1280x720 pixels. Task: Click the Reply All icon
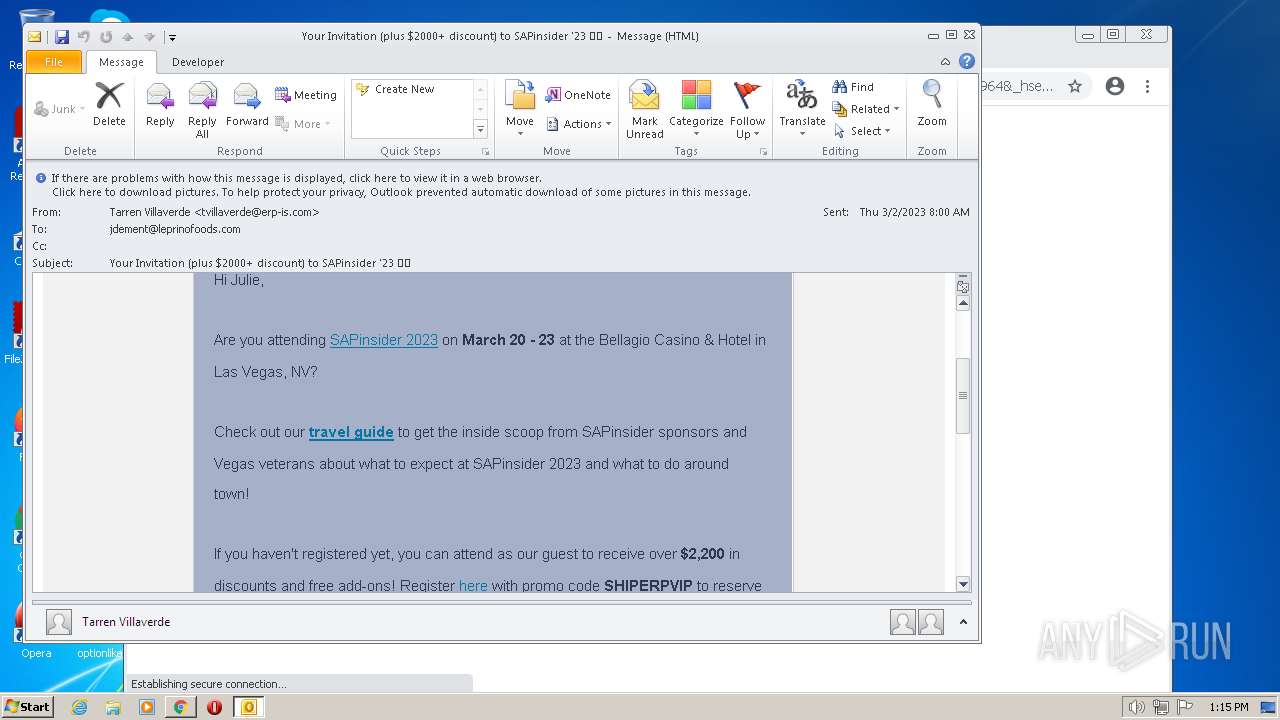coord(202,109)
